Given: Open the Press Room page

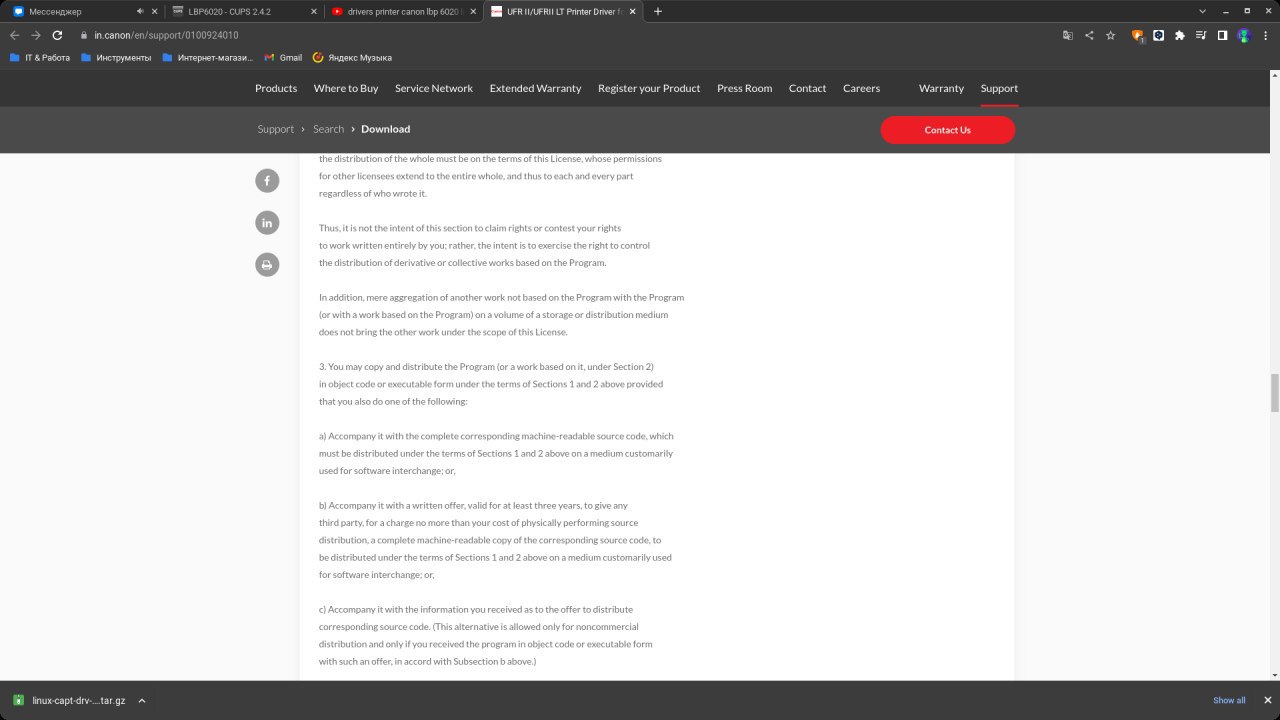Looking at the screenshot, I should (x=744, y=88).
